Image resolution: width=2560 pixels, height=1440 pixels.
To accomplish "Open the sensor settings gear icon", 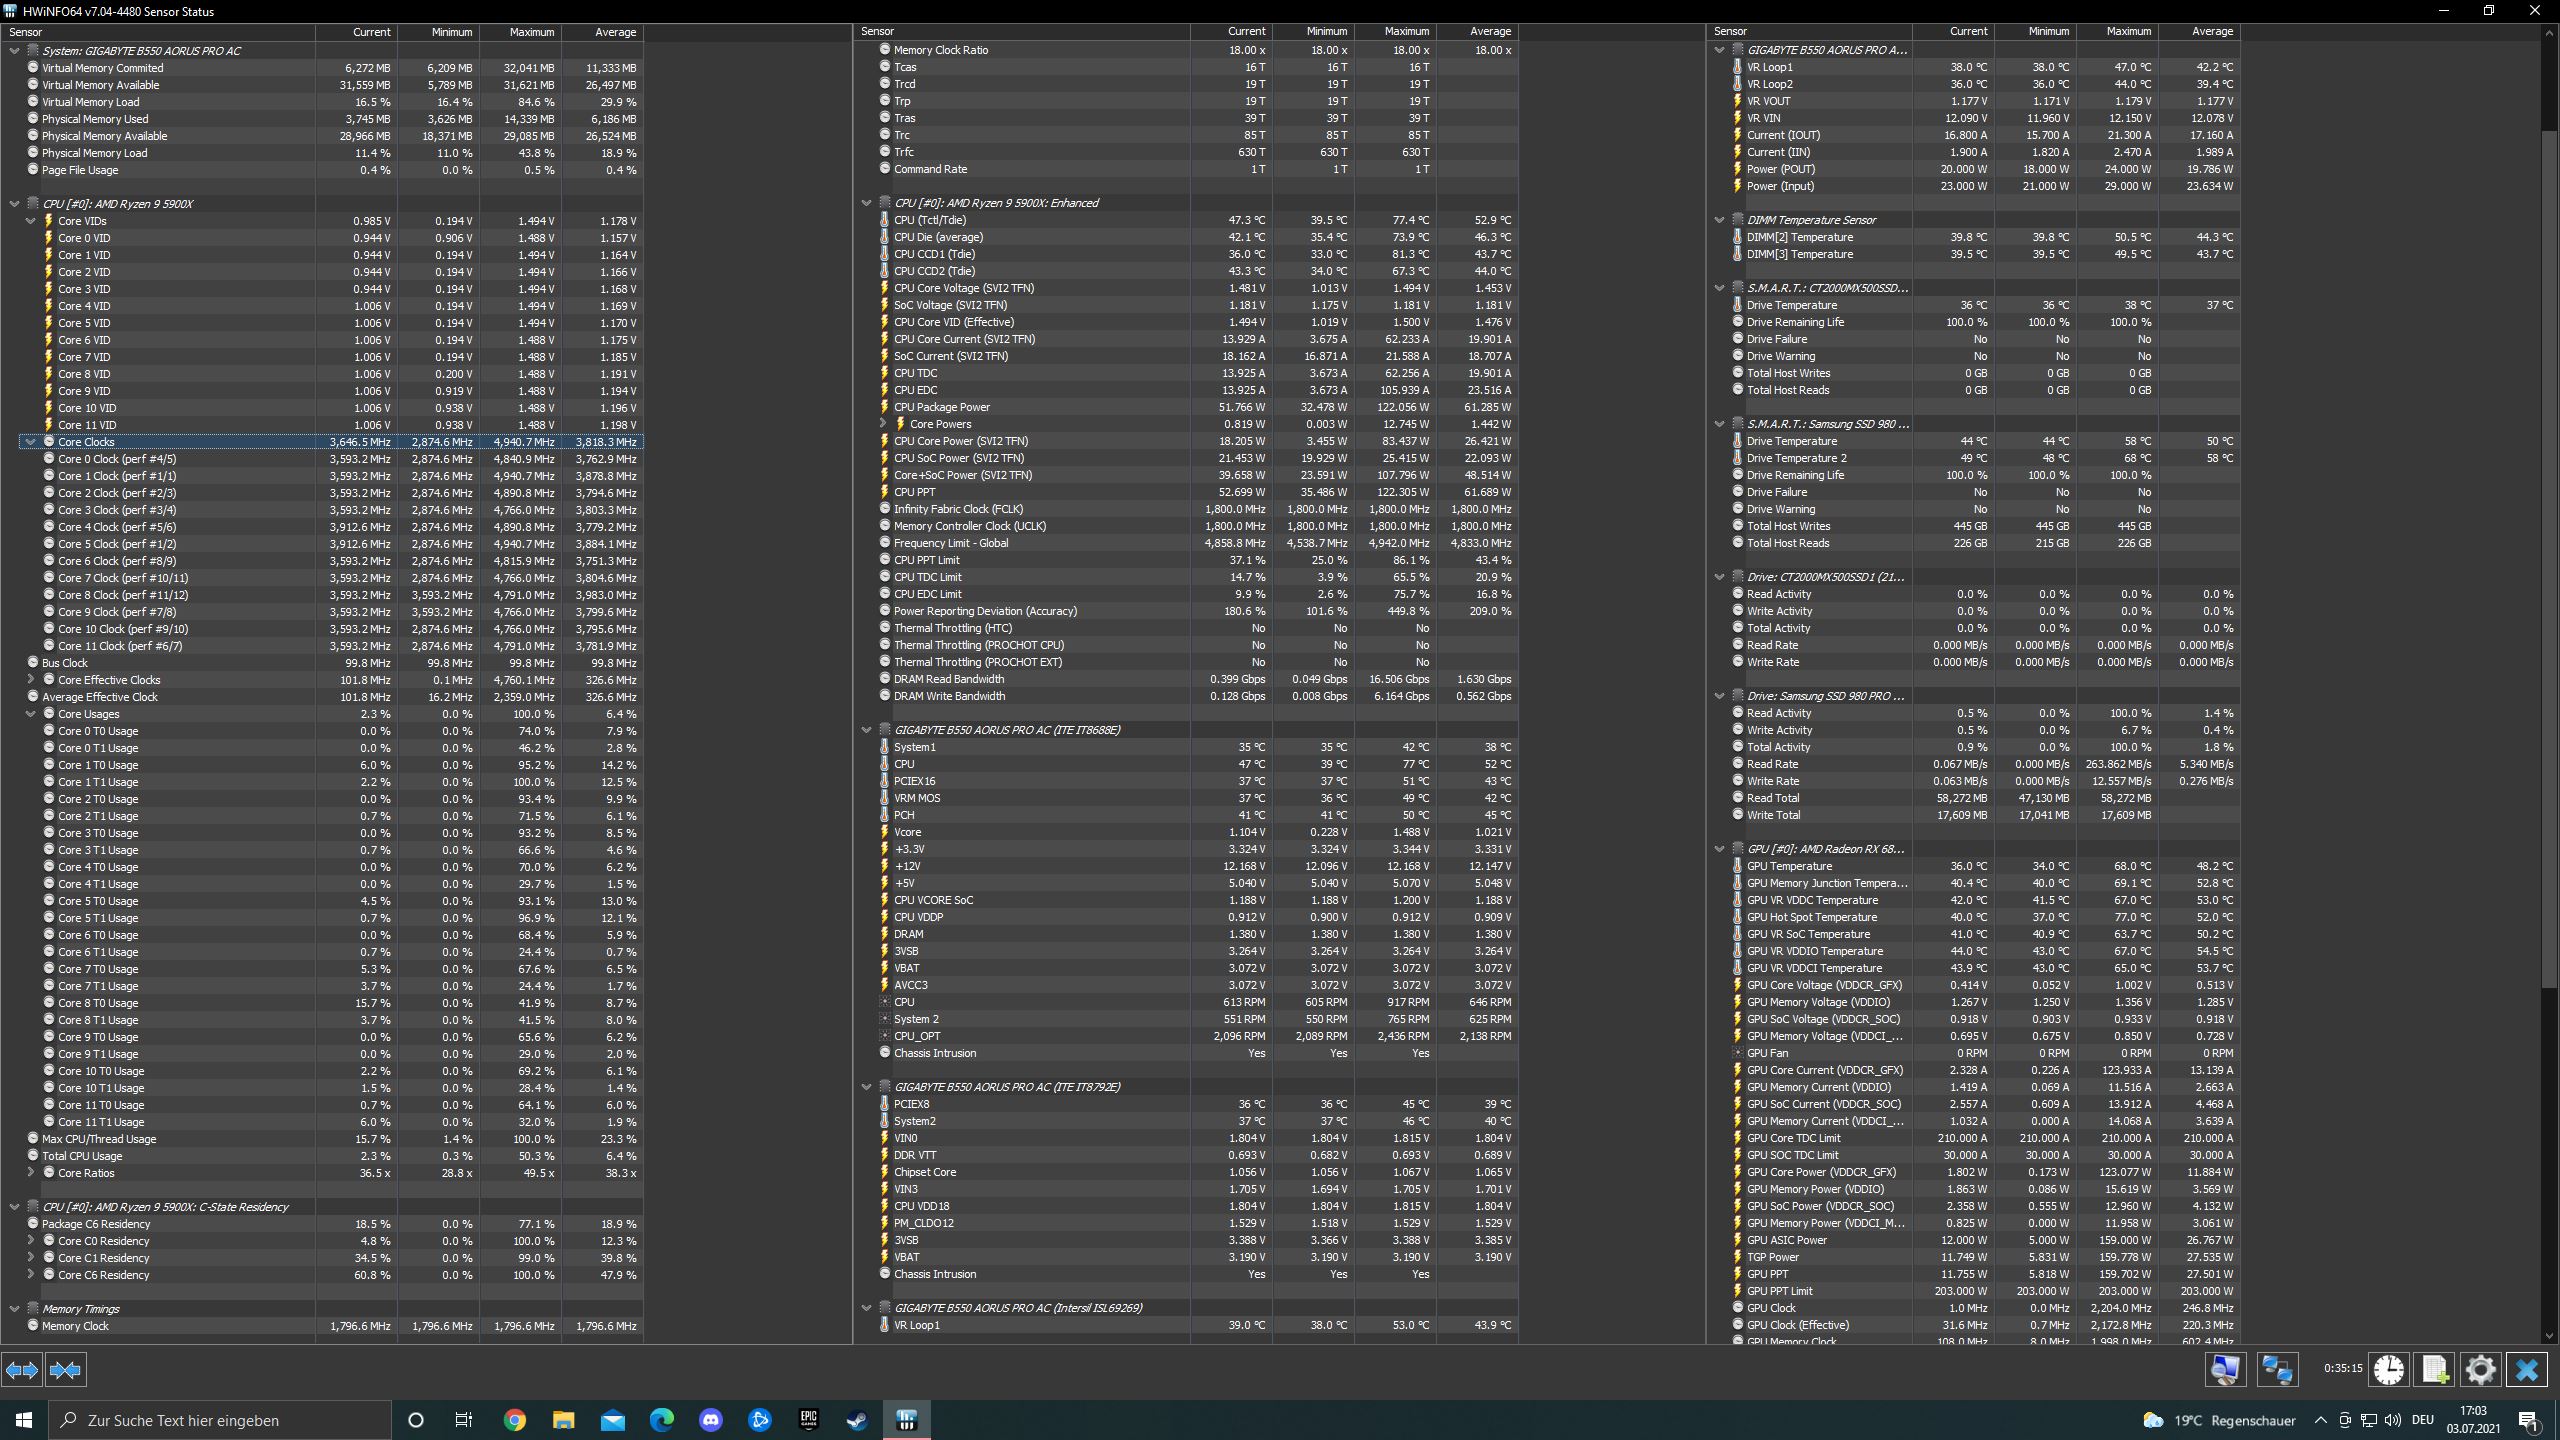I will 2480,1369.
